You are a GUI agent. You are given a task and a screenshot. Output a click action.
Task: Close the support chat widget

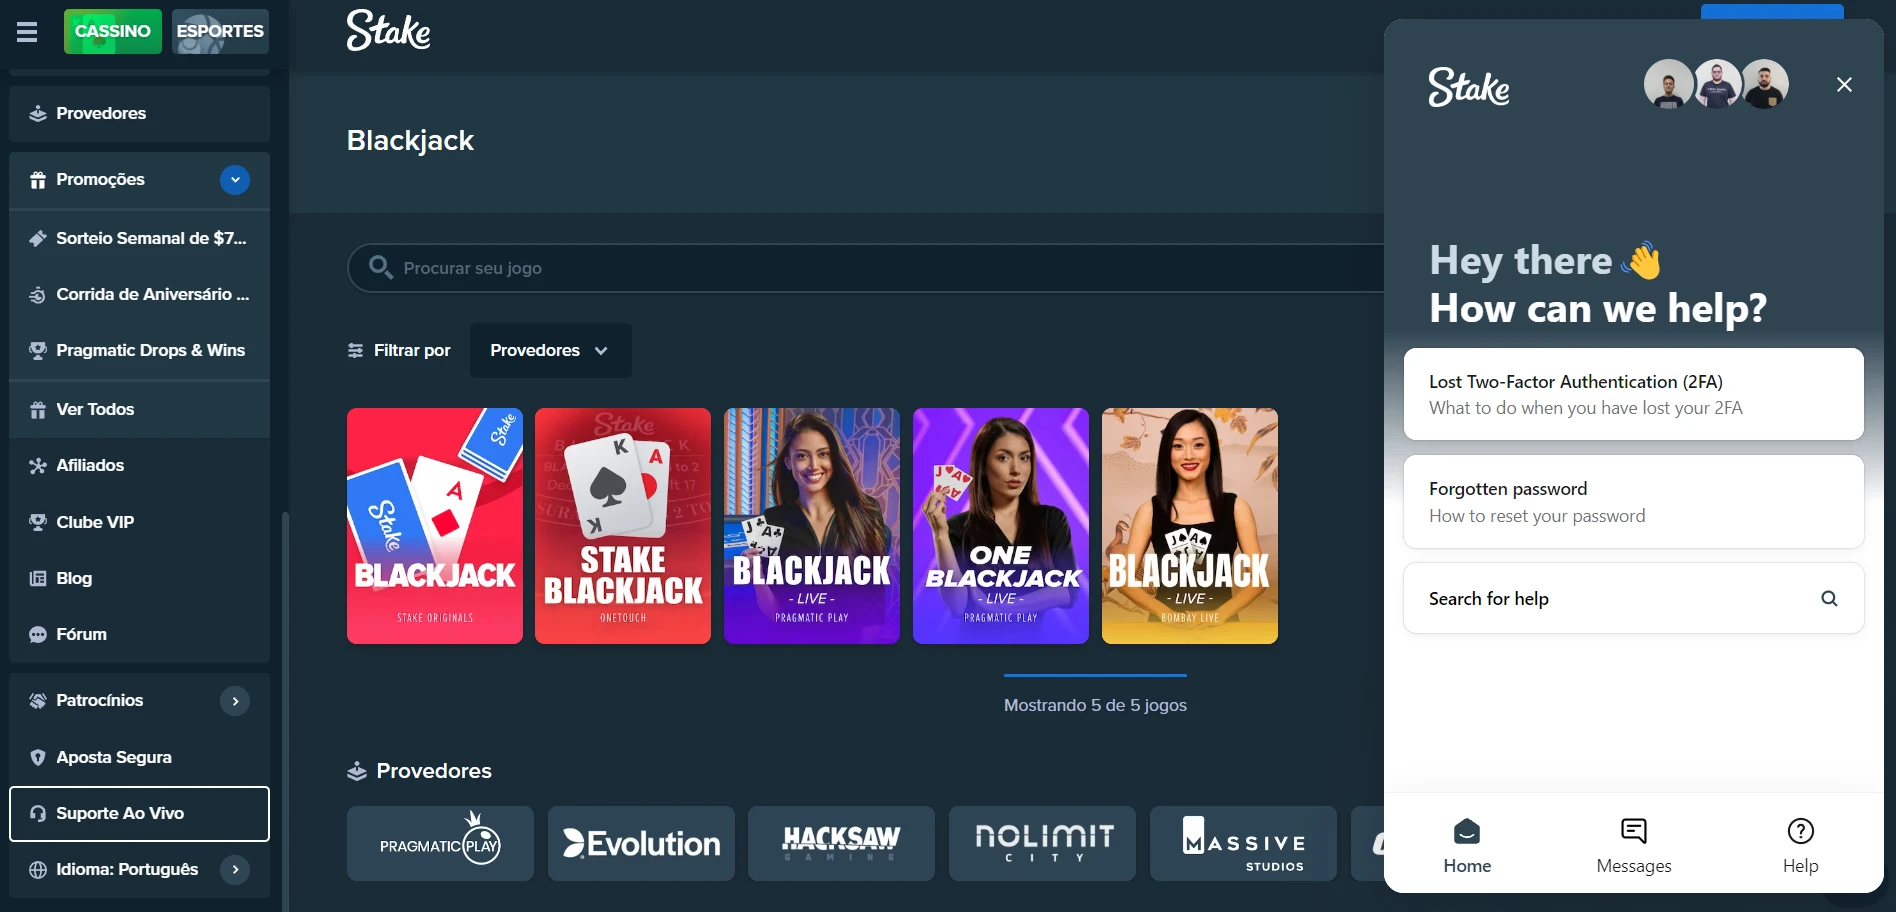(1844, 85)
